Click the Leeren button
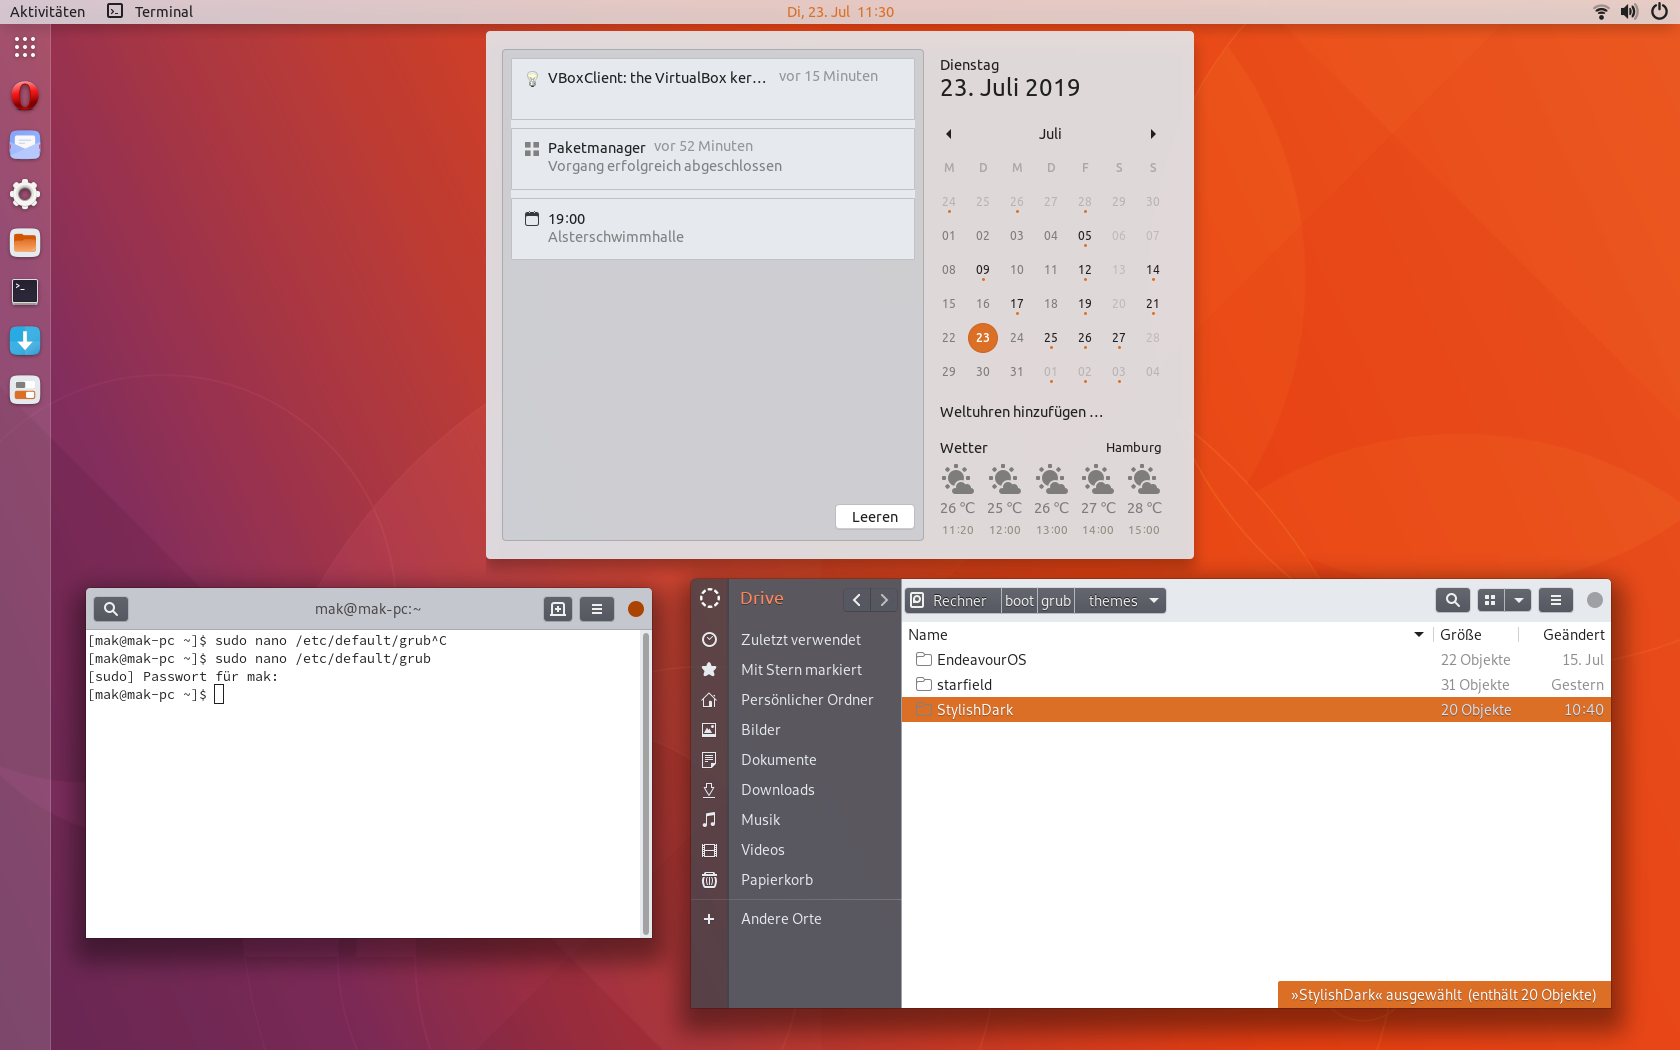Viewport: 1680px width, 1050px height. tap(874, 517)
